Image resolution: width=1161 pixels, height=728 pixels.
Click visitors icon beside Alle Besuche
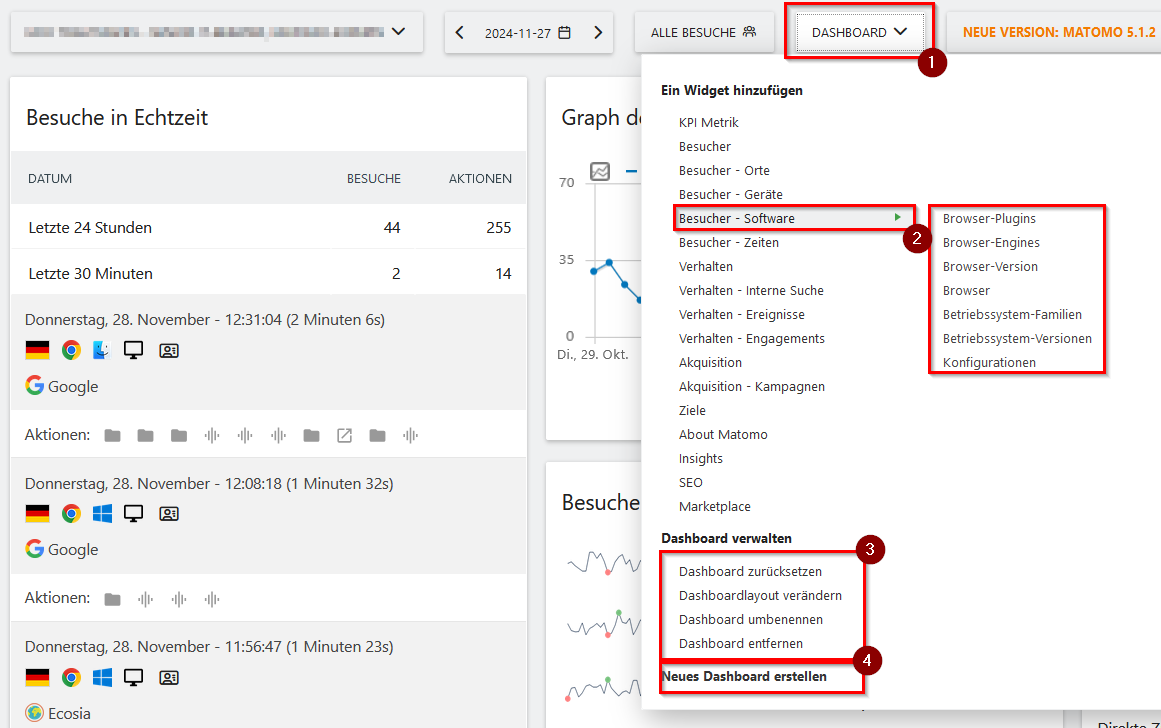[x=749, y=32]
